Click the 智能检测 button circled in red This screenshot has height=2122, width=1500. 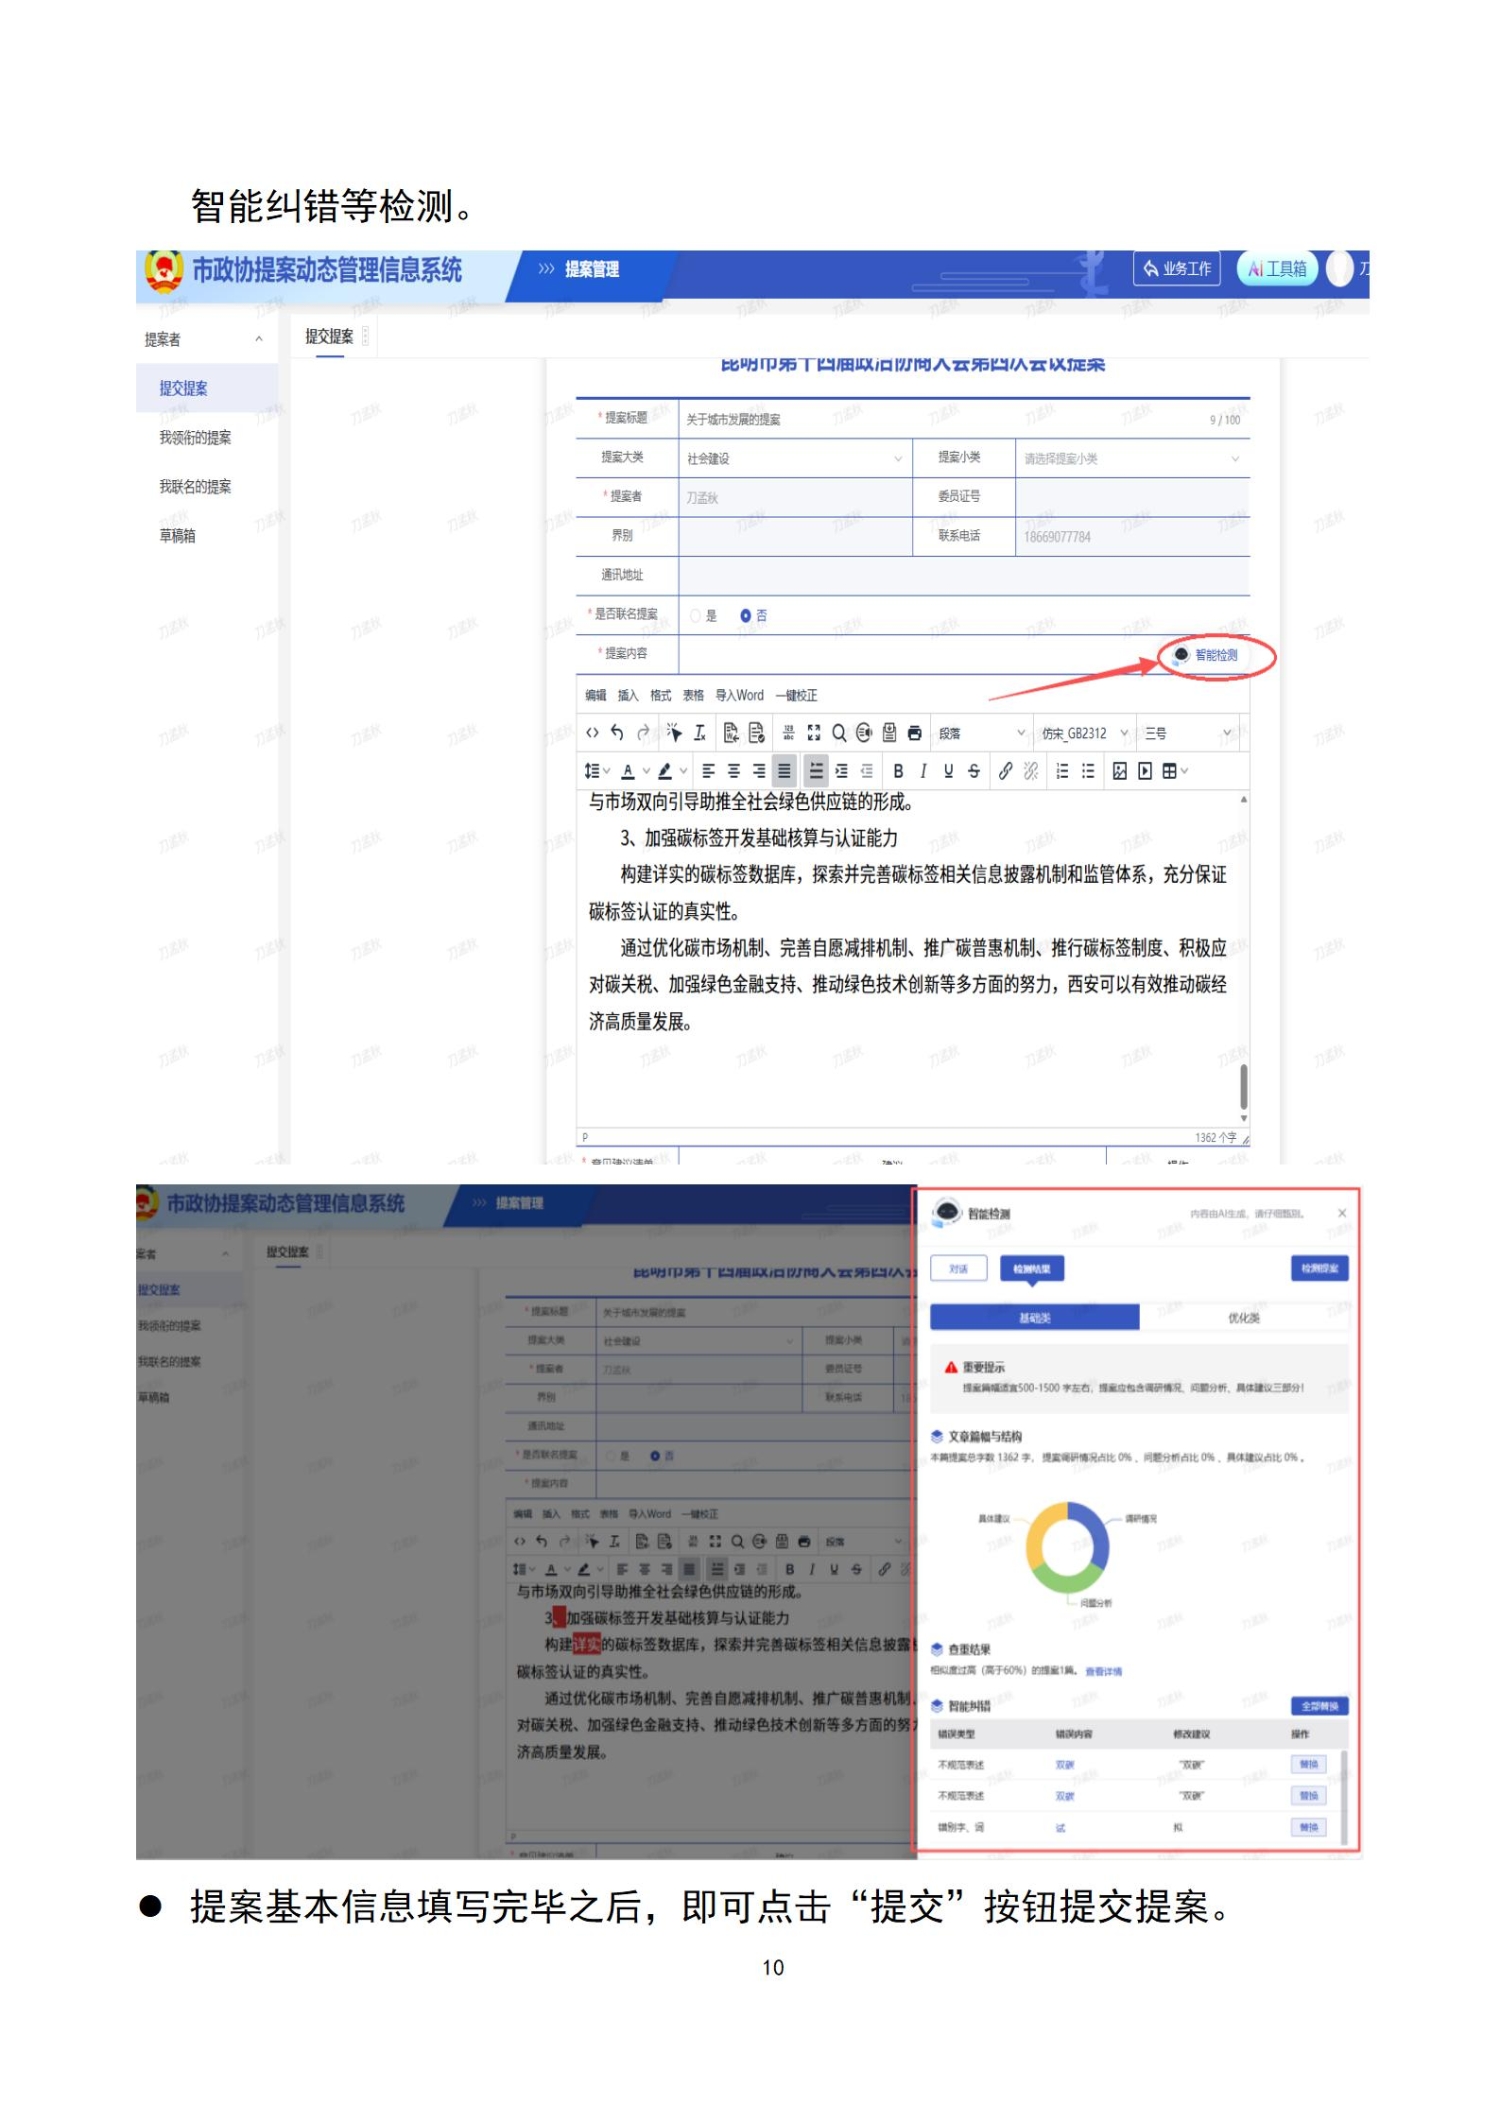pos(1207,655)
